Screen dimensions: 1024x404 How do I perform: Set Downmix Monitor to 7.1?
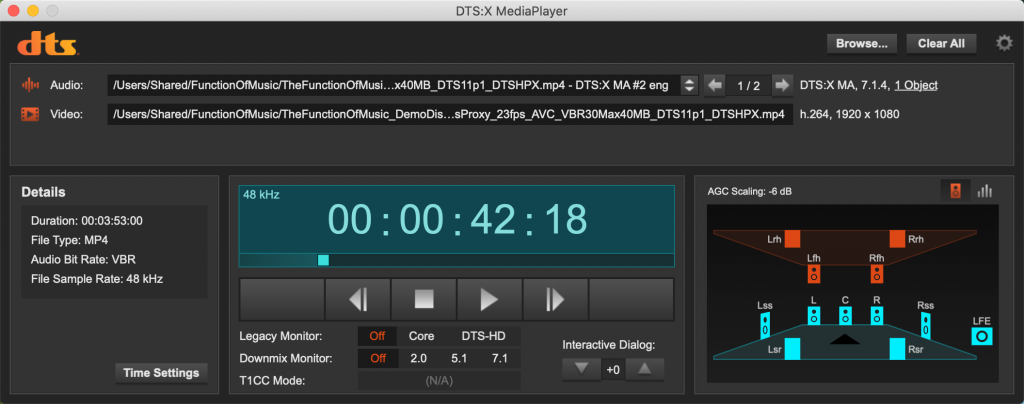pyautogui.click(x=500, y=358)
